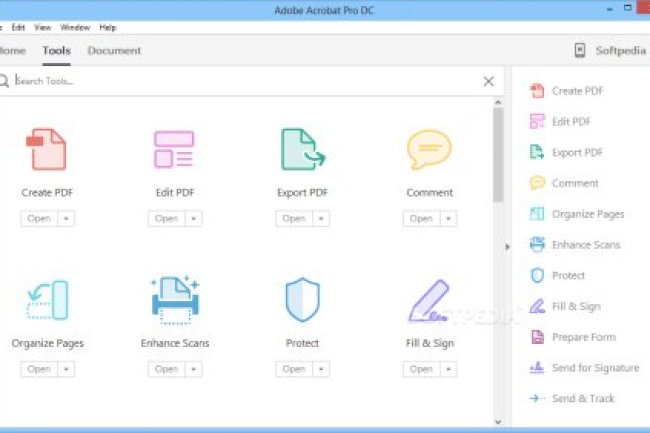Select Enhance Scans icon in right sidebar

pos(537,244)
